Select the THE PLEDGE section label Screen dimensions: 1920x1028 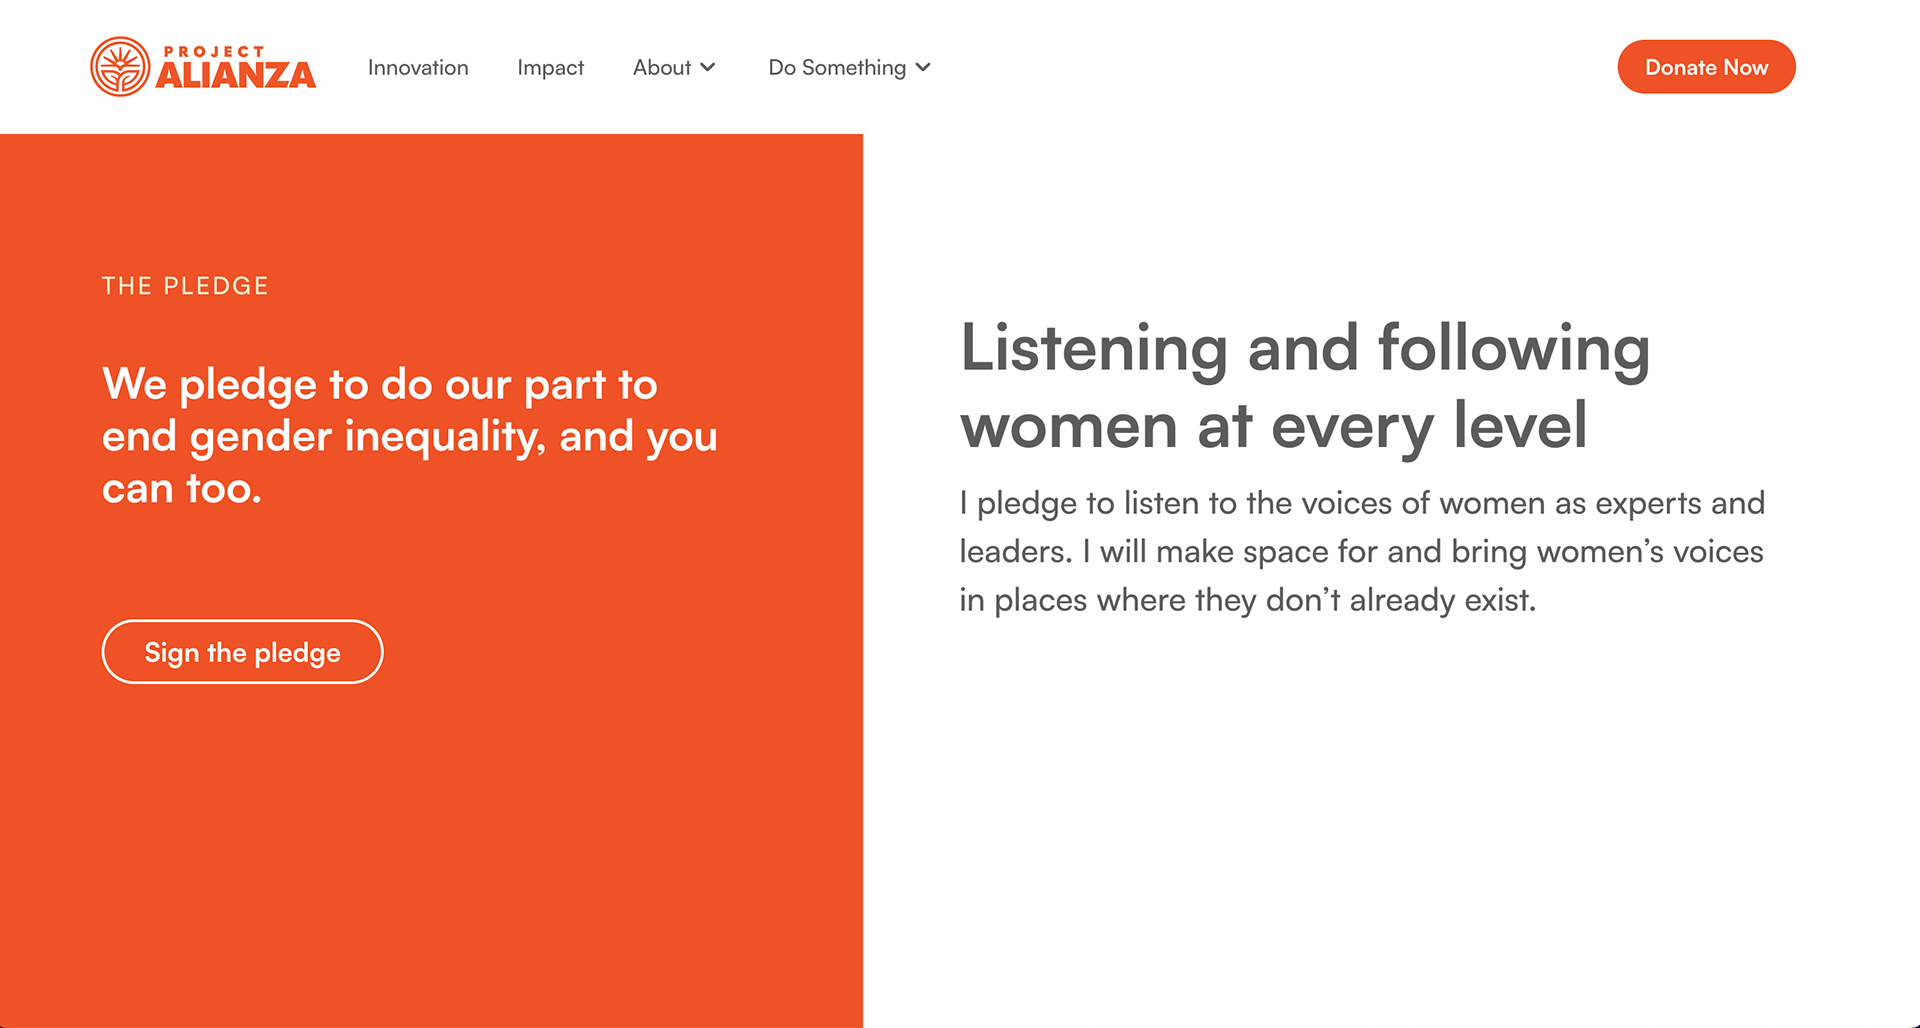coord(185,286)
